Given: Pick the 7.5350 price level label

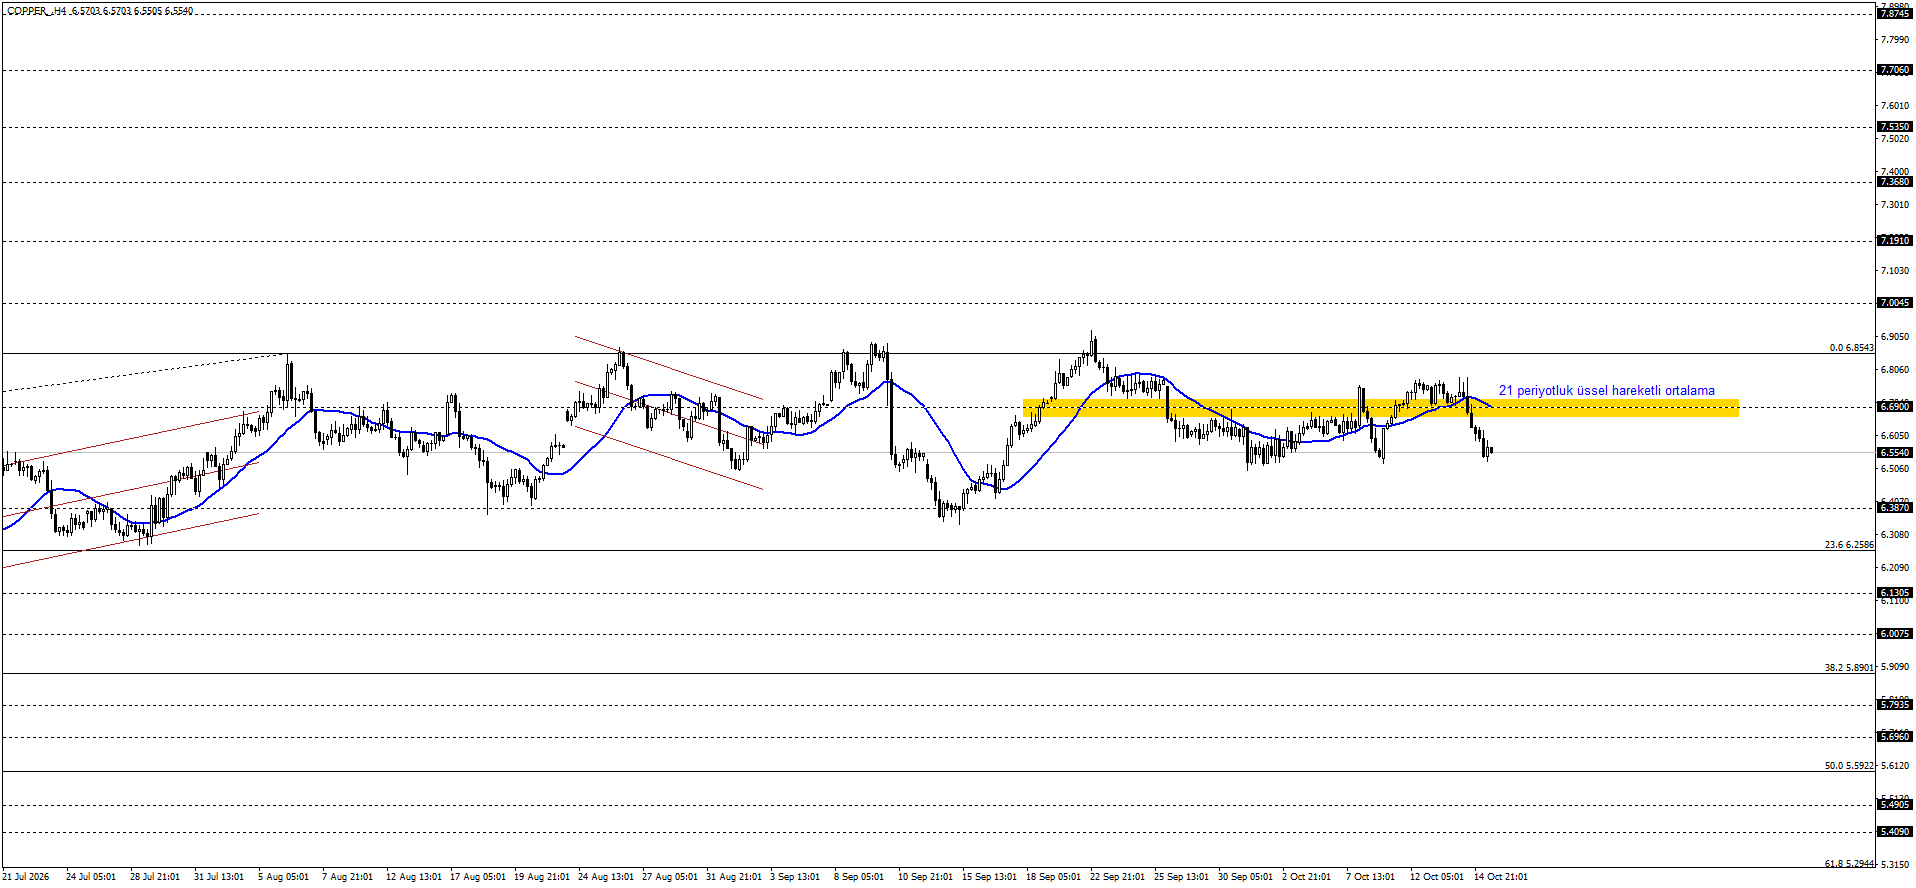Looking at the screenshot, I should [x=1895, y=127].
